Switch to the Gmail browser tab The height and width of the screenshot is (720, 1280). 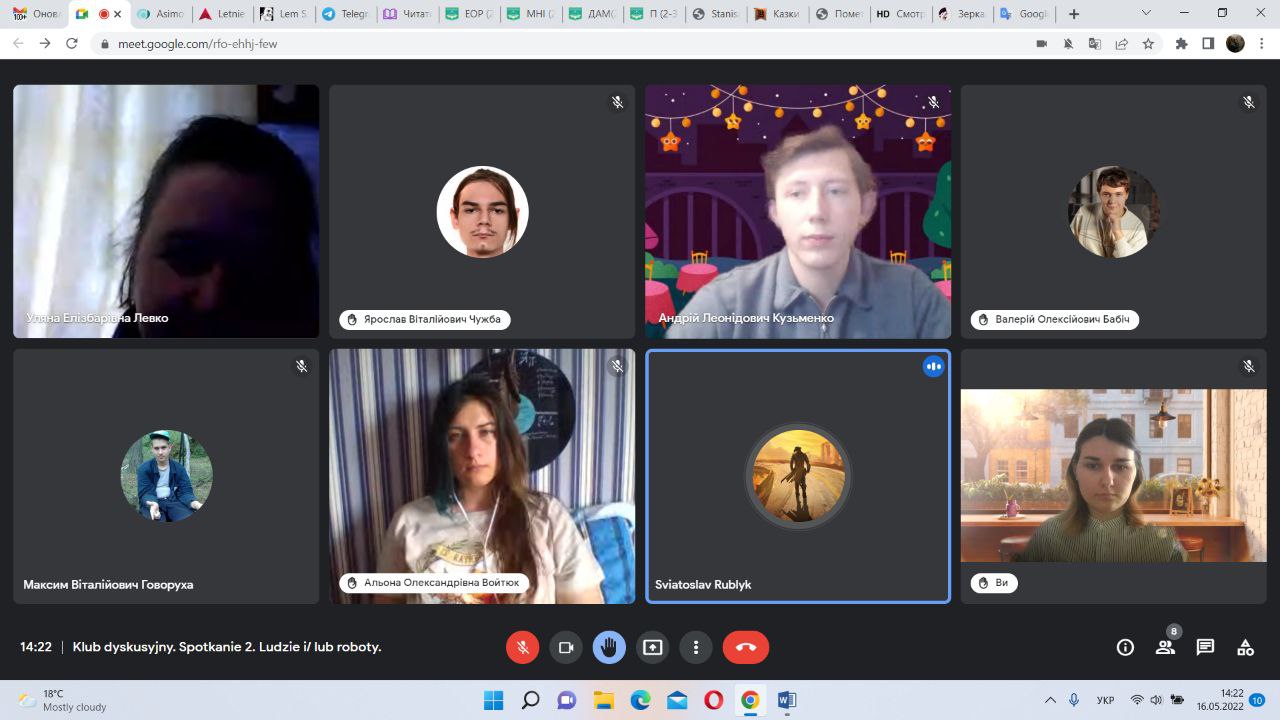coord(35,14)
